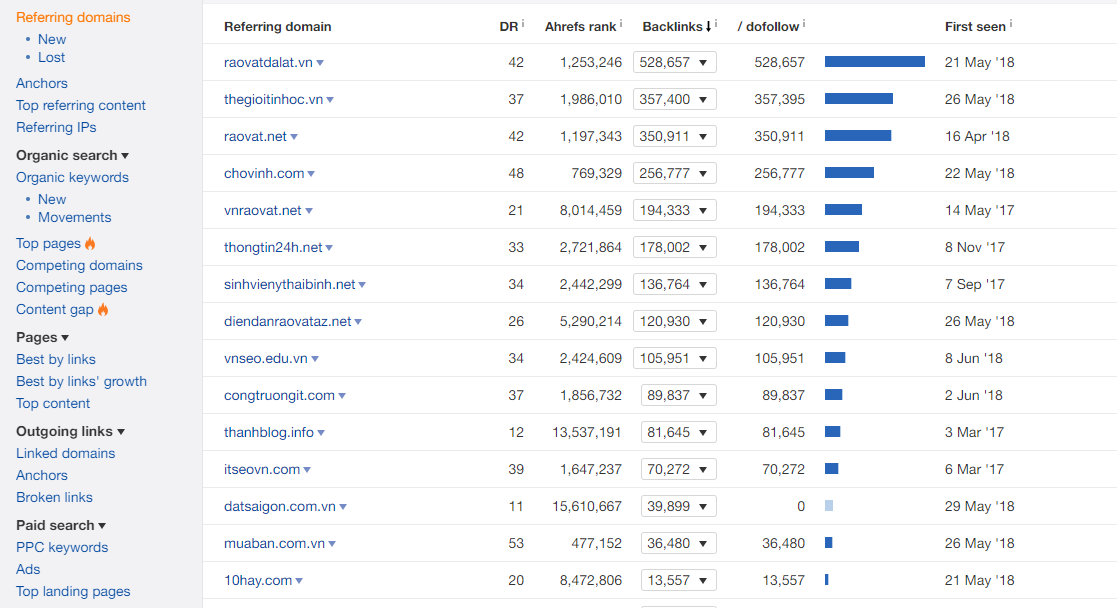Viewport: 1117px width, 608px height.
Task: Click the Backlinks sort arrow
Action: [x=708, y=26]
